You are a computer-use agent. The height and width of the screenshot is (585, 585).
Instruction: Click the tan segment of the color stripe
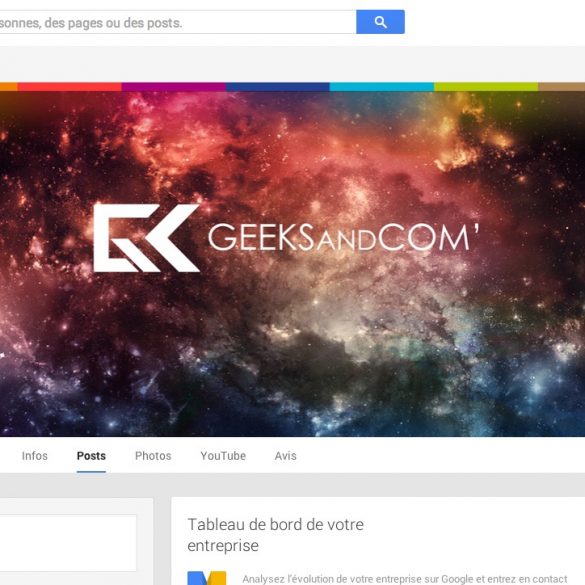(561, 87)
